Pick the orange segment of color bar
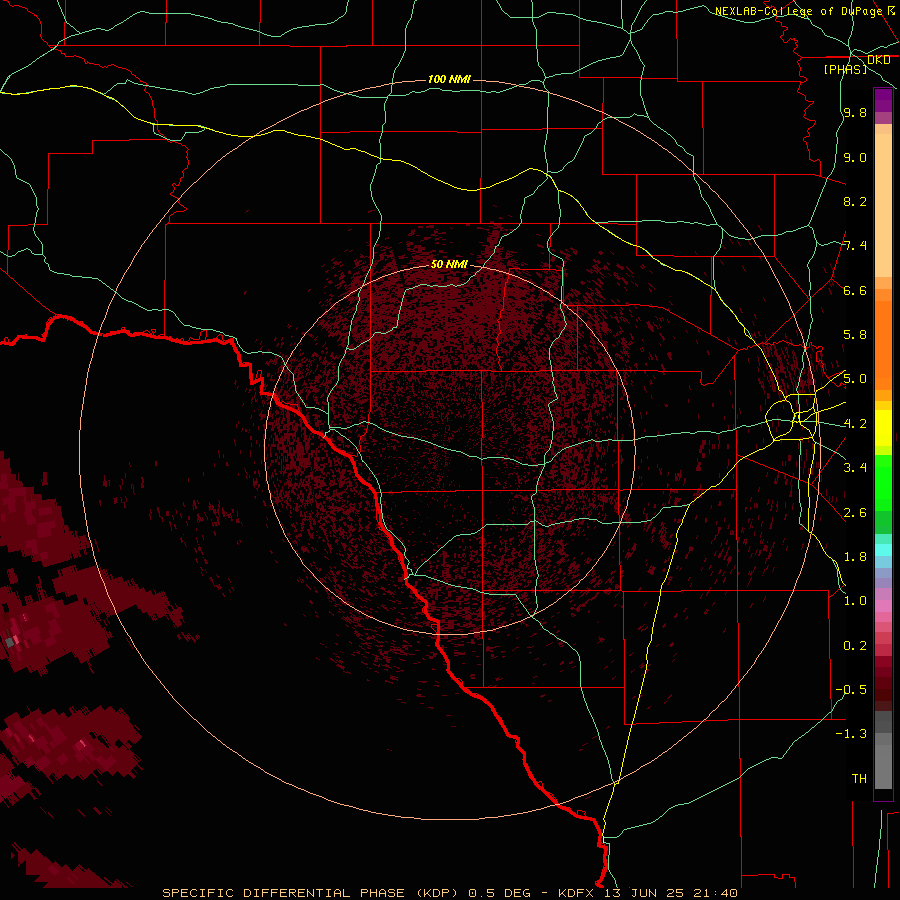The height and width of the screenshot is (900, 900). pos(883,345)
